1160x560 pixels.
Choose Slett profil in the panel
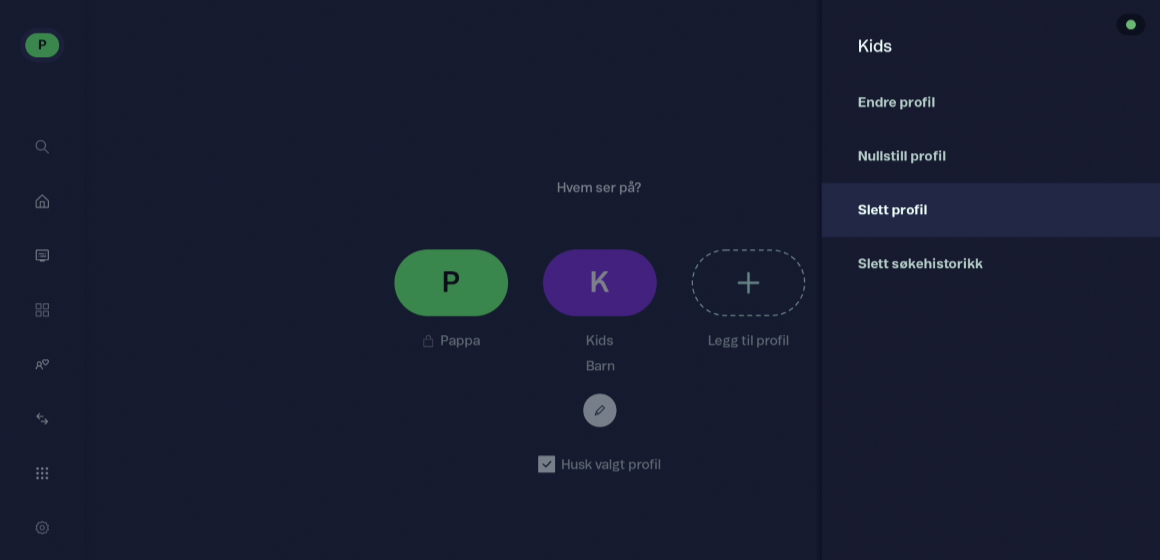coord(991,210)
